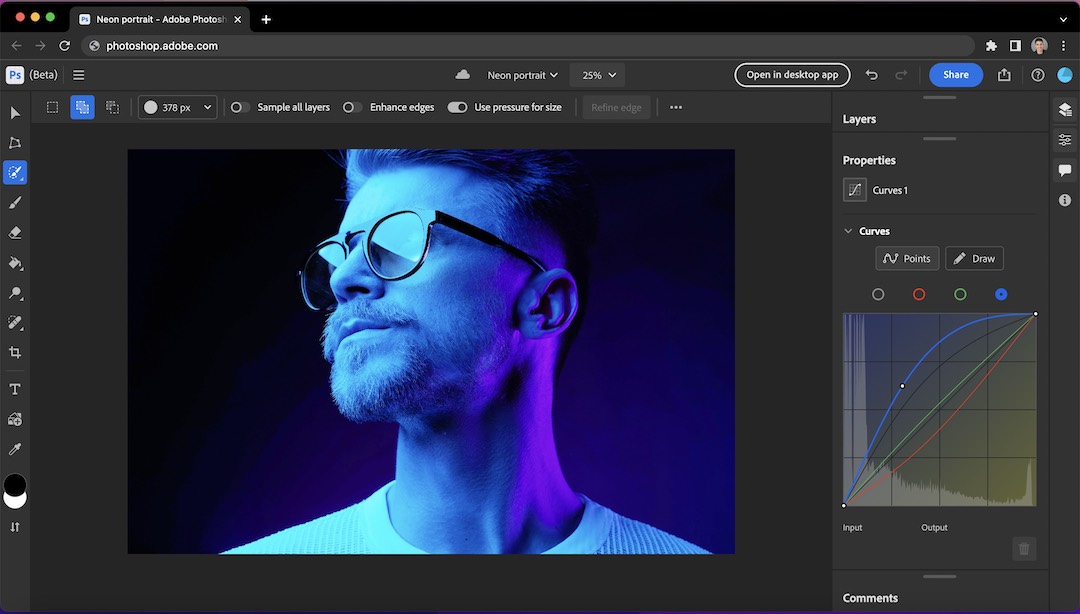Collapse the Curves section chevron

pyautogui.click(x=848, y=231)
